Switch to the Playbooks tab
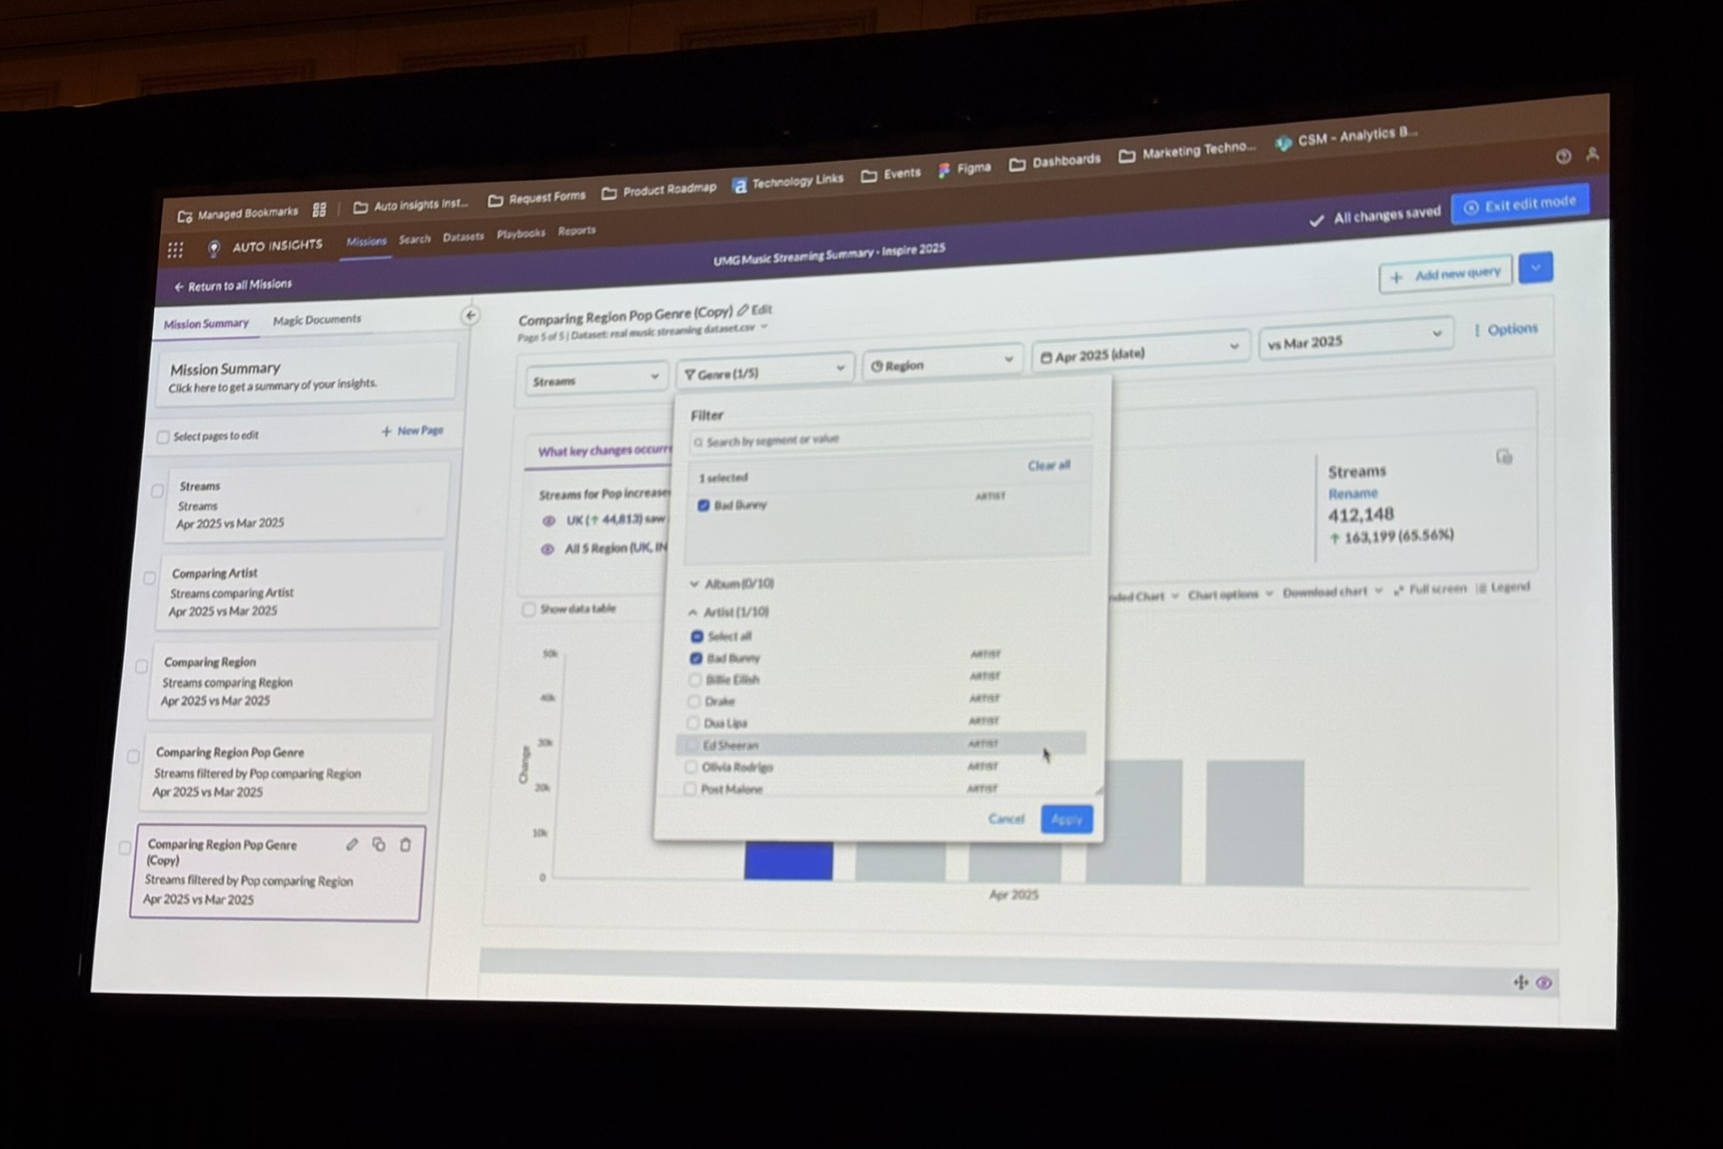Viewport: 1723px width, 1149px height. [521, 234]
